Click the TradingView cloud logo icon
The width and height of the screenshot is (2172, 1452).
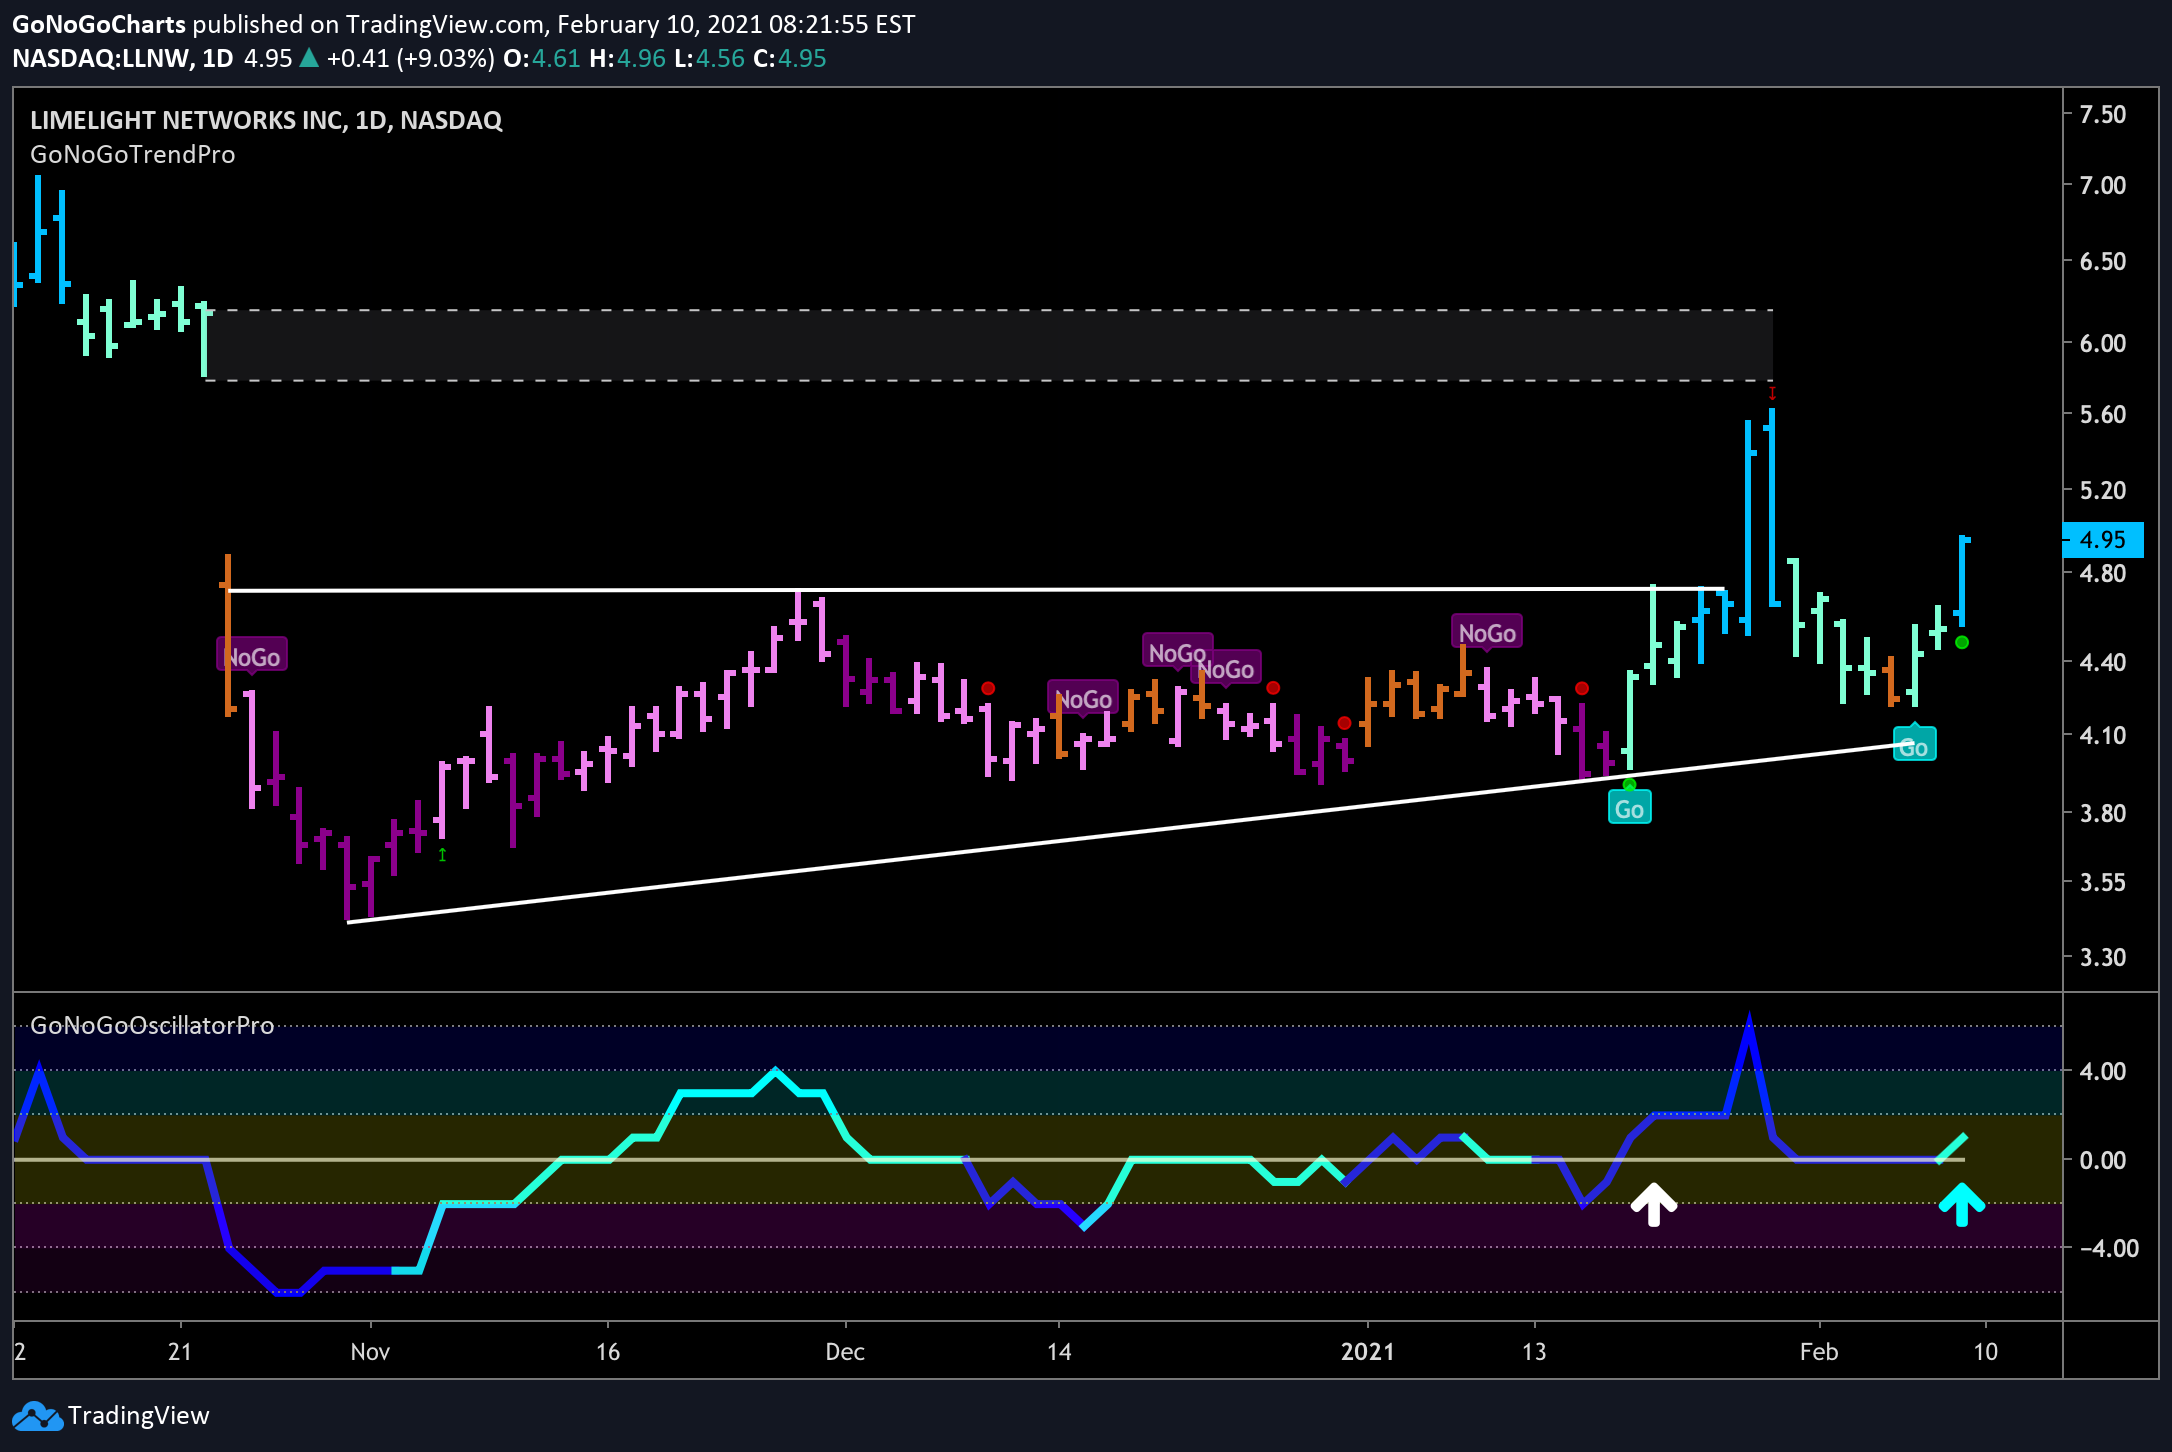pyautogui.click(x=38, y=1416)
